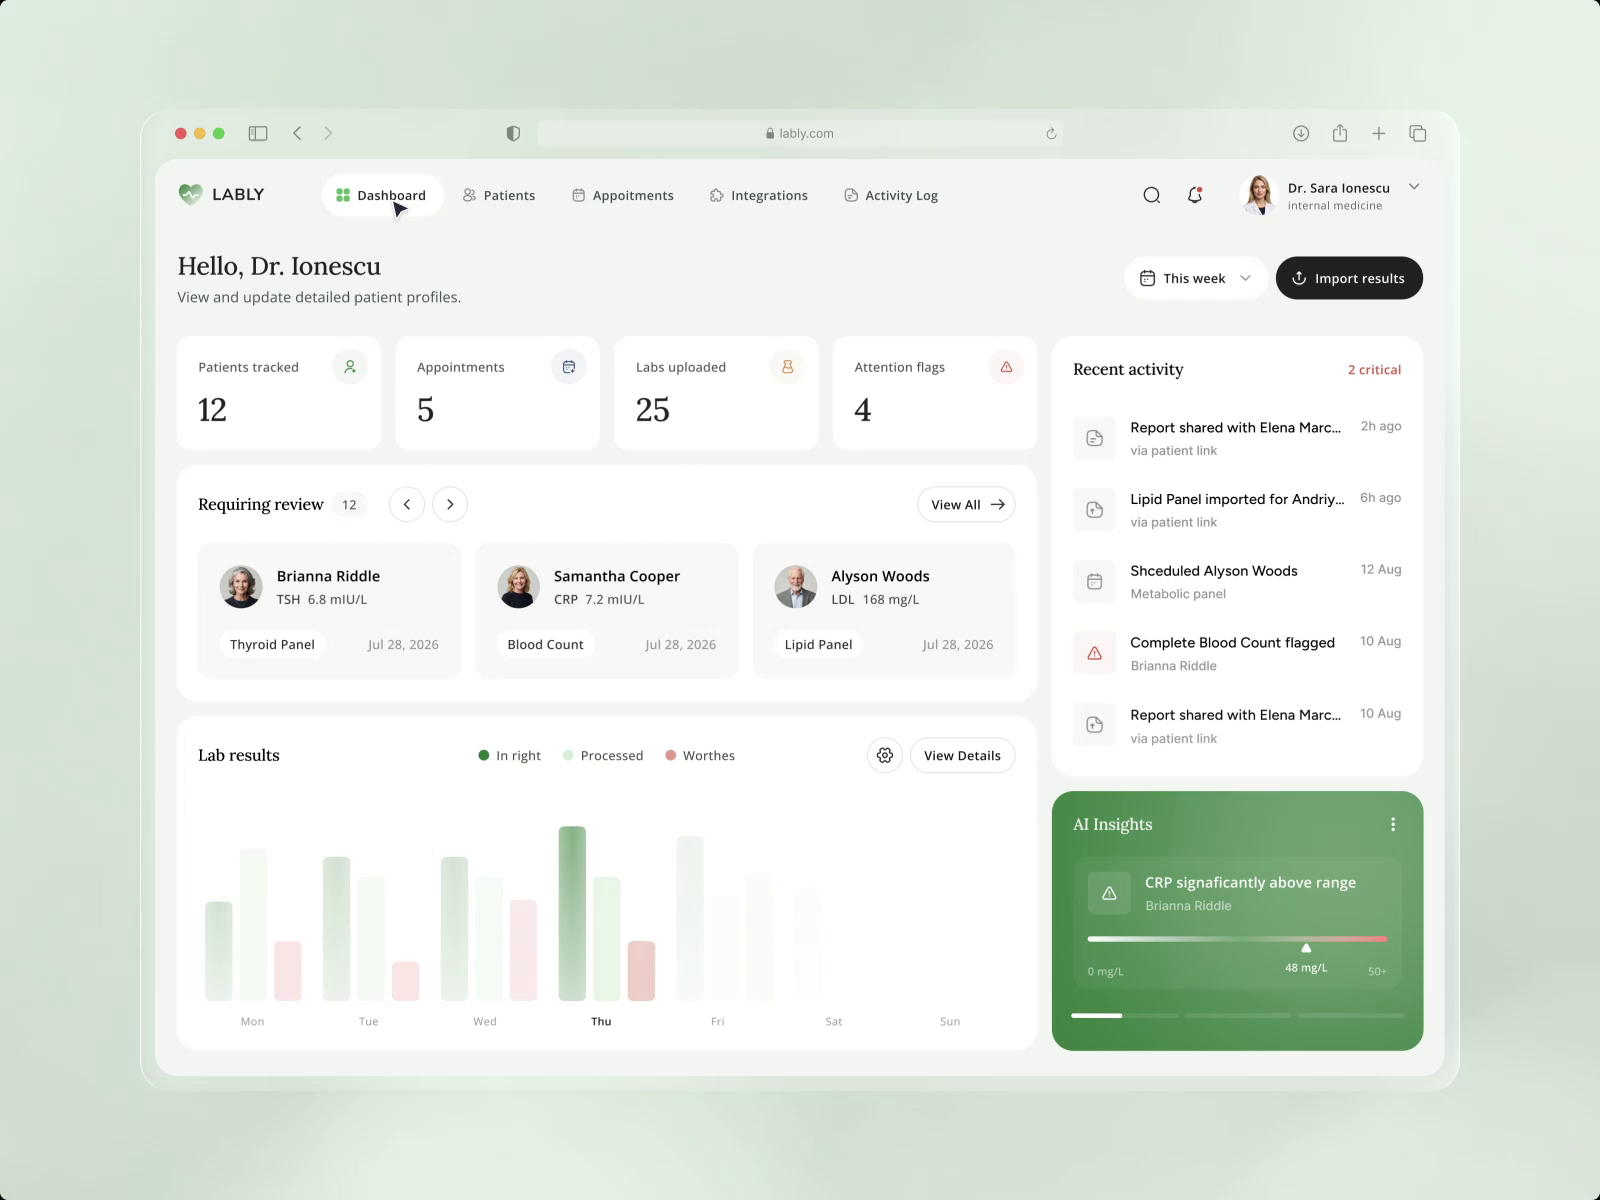This screenshot has width=1600, height=1200.
Task: Expand Dr. Sara Ionescu profile menu
Action: [x=1414, y=187]
